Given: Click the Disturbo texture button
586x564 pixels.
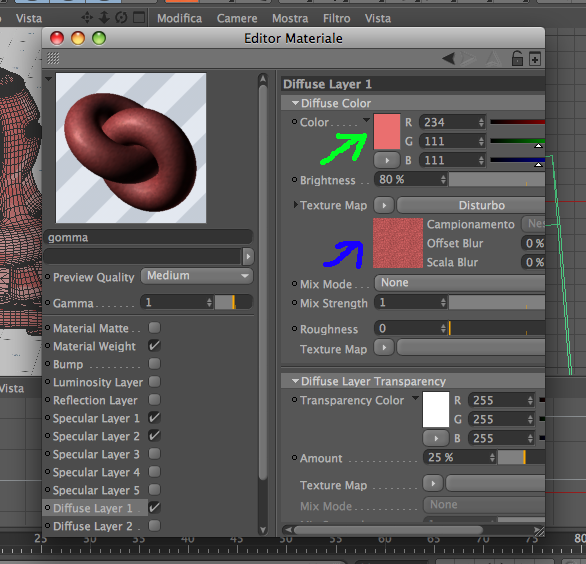Looking at the screenshot, I should tap(471, 205).
